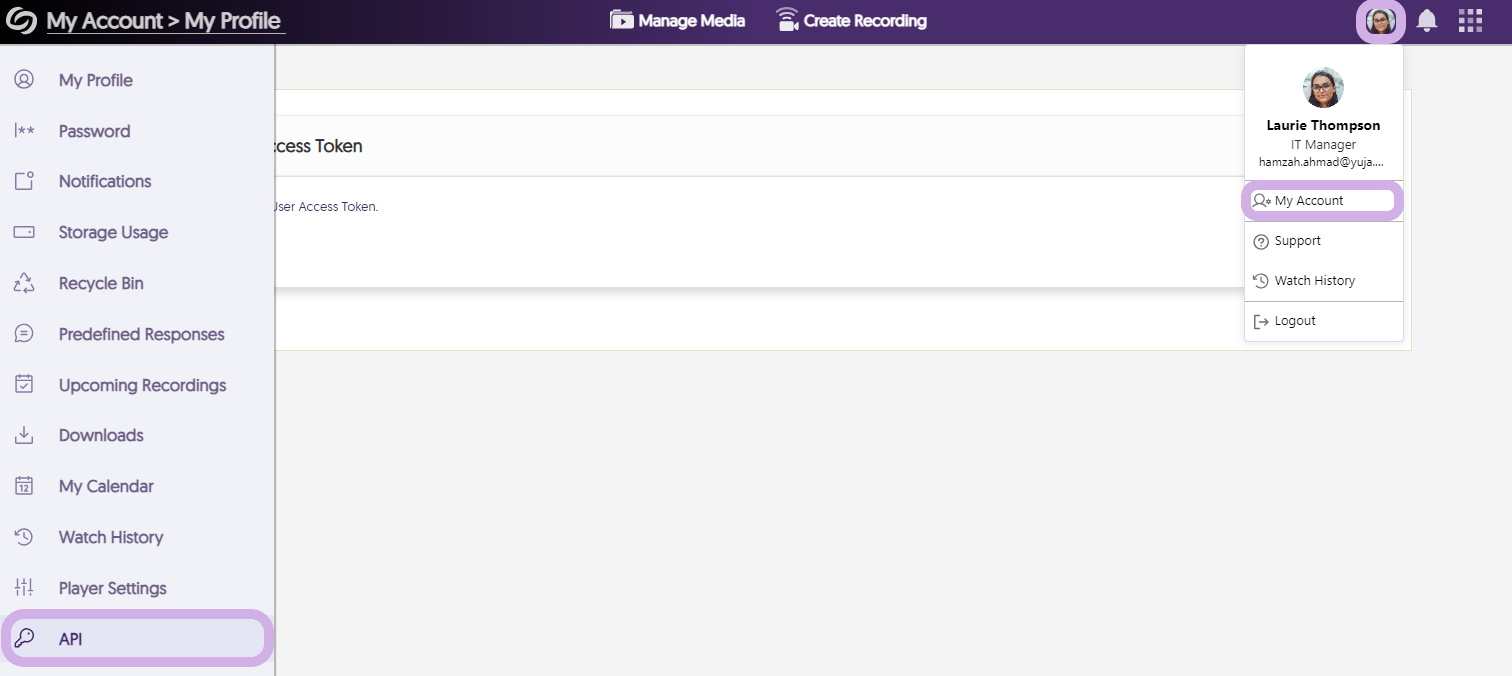Choose Support in the user menu

(1297, 241)
